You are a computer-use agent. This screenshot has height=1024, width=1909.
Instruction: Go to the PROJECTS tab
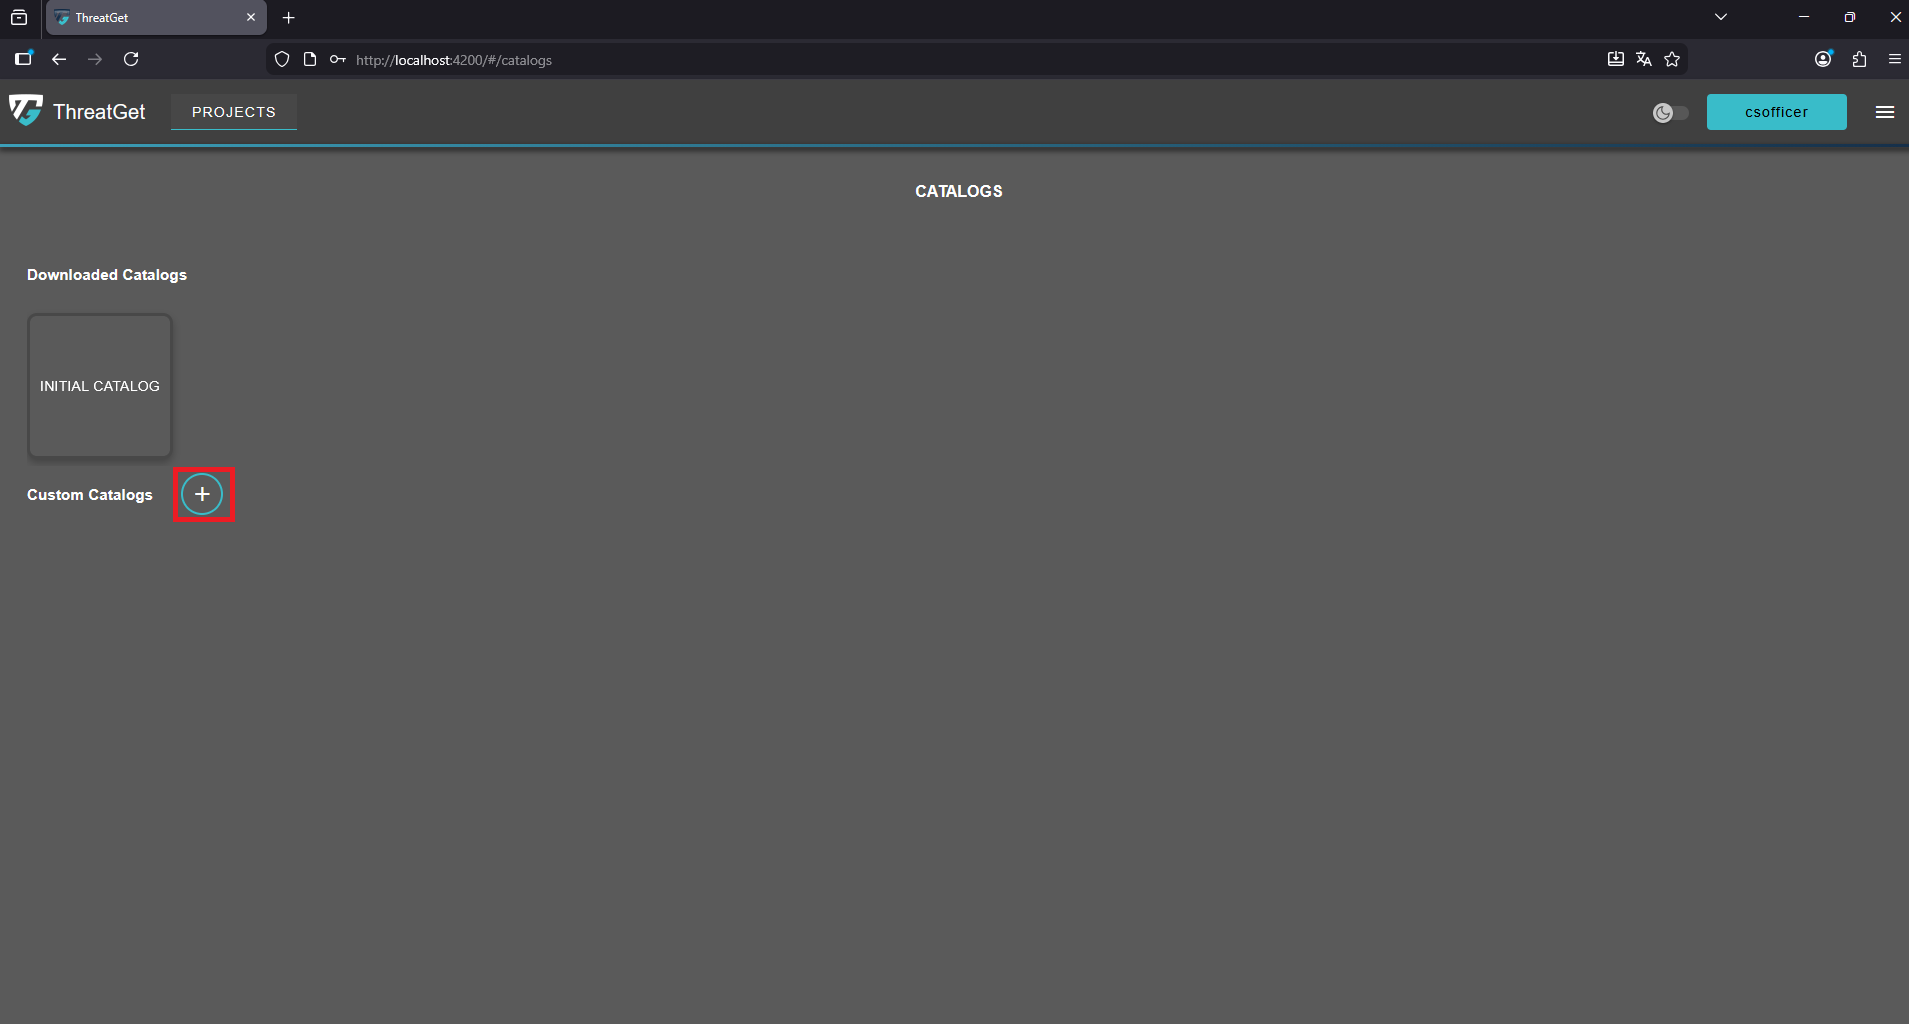(233, 112)
